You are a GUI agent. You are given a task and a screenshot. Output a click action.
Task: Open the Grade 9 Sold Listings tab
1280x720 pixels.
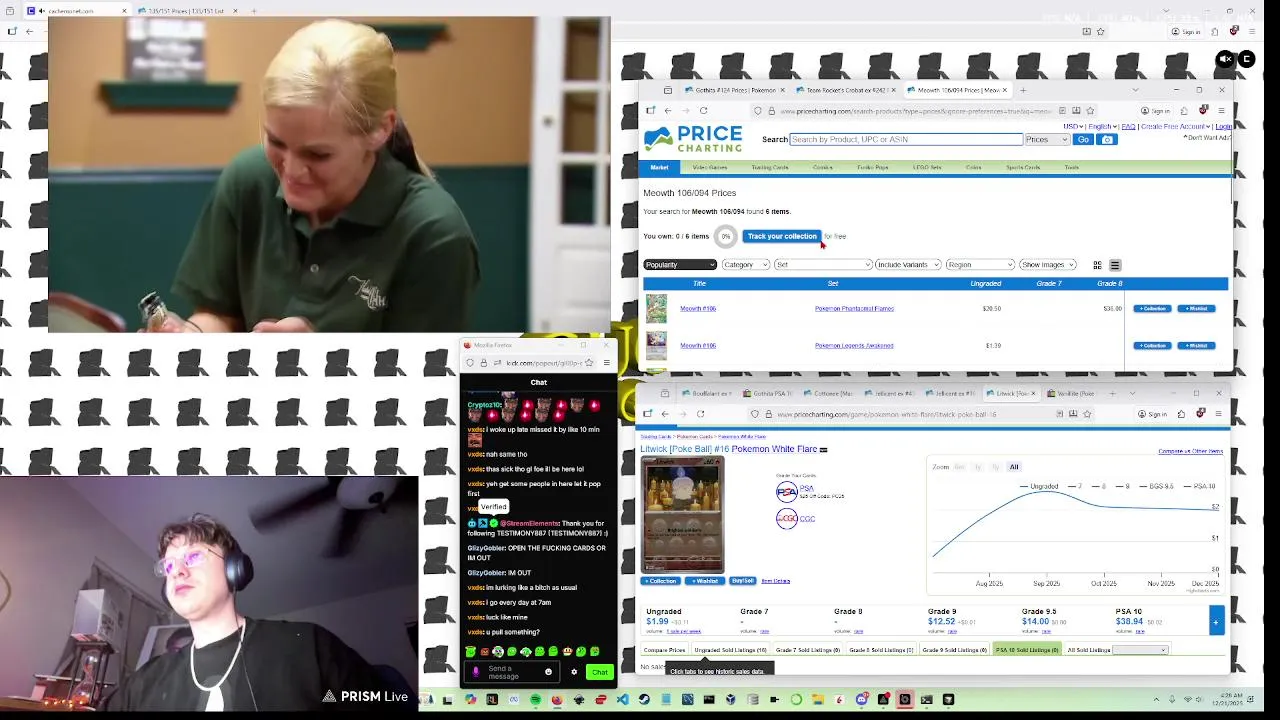[x=954, y=650]
